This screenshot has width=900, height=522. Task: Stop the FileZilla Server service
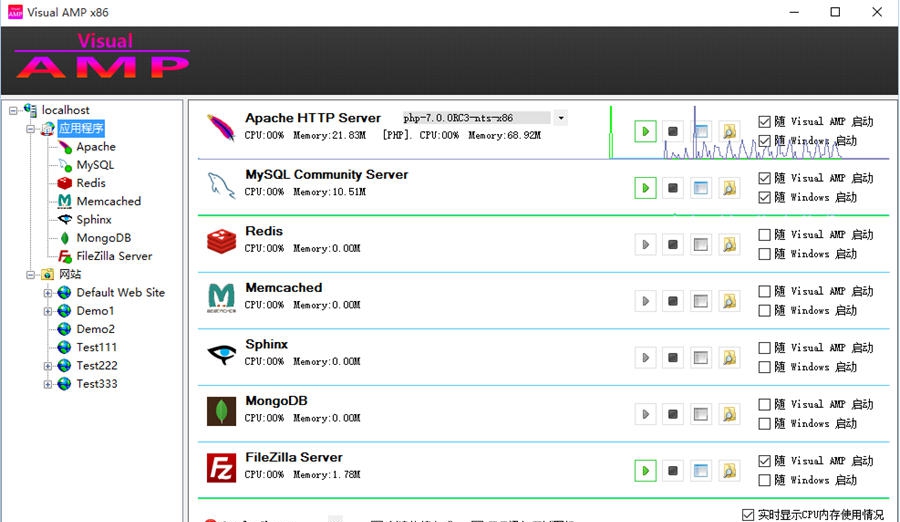673,471
